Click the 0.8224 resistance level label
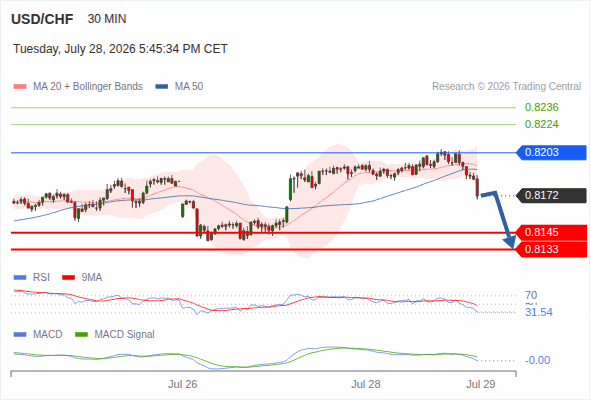 [541, 124]
